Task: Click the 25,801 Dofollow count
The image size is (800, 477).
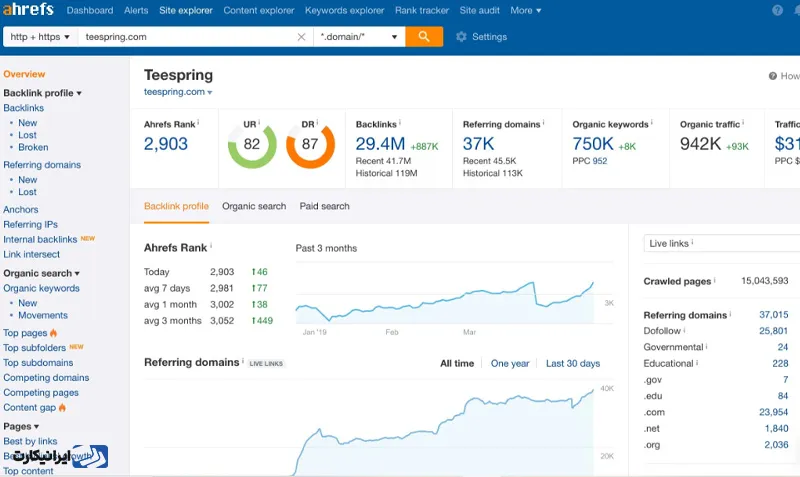Action: pos(773,331)
